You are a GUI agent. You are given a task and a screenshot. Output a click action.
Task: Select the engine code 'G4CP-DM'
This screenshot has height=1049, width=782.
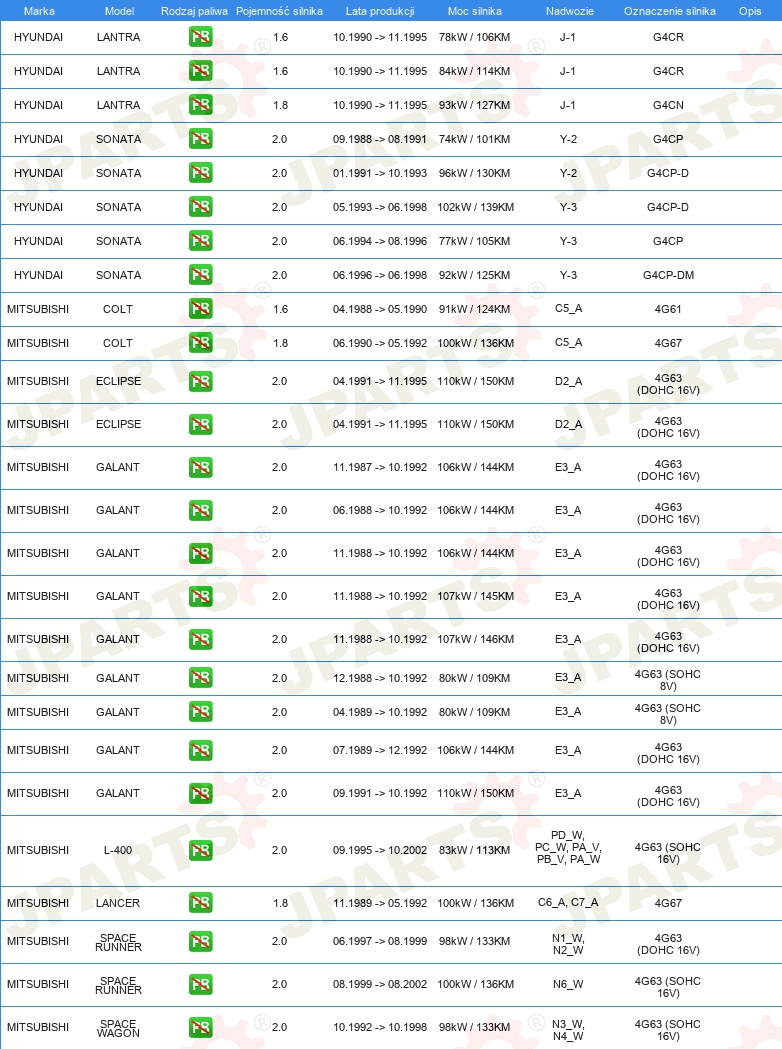point(668,275)
